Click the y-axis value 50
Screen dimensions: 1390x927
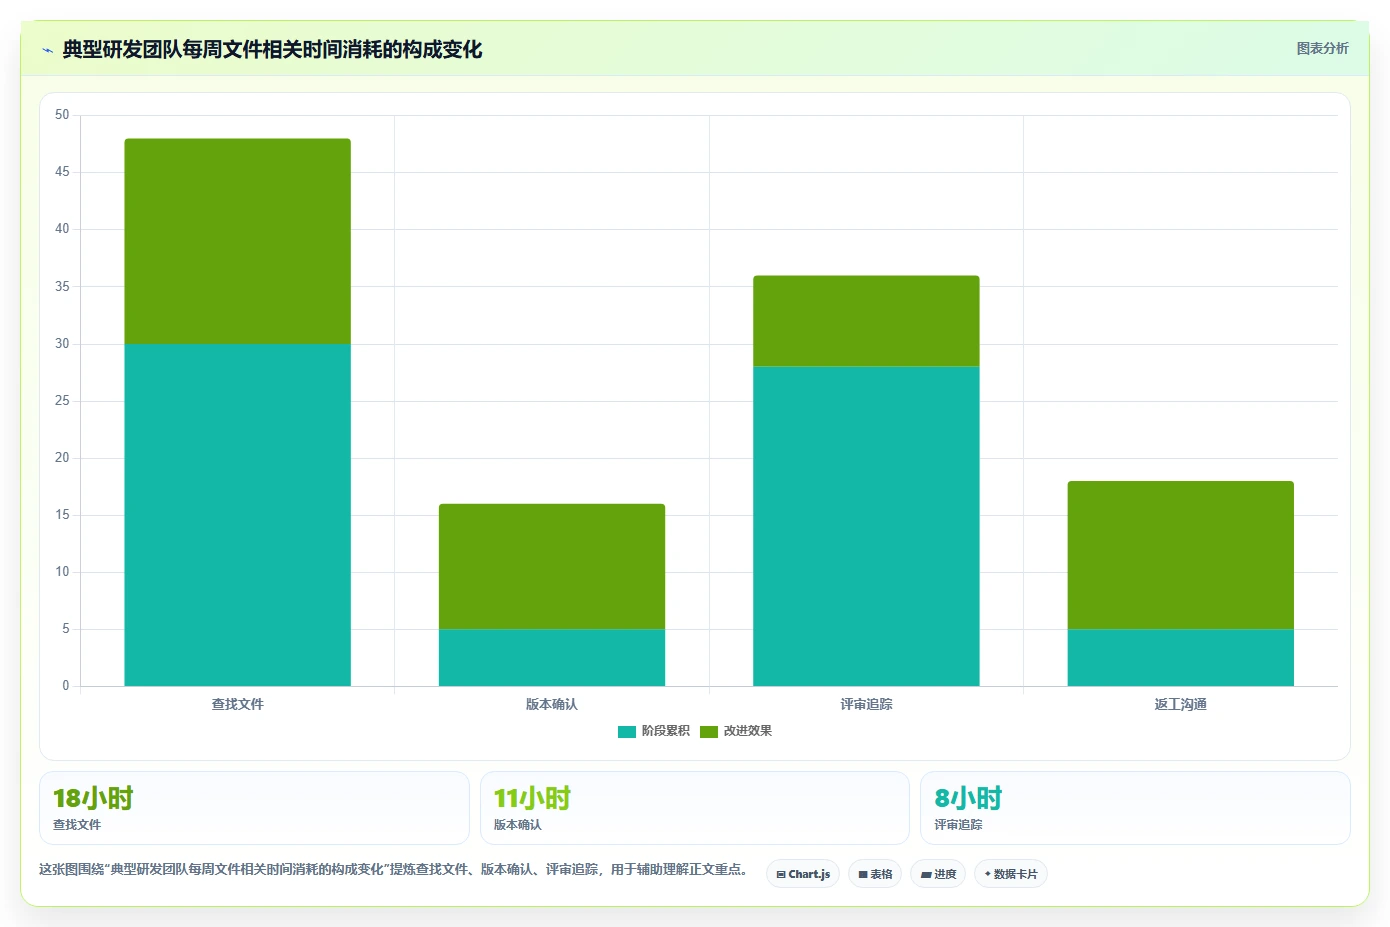(x=62, y=115)
